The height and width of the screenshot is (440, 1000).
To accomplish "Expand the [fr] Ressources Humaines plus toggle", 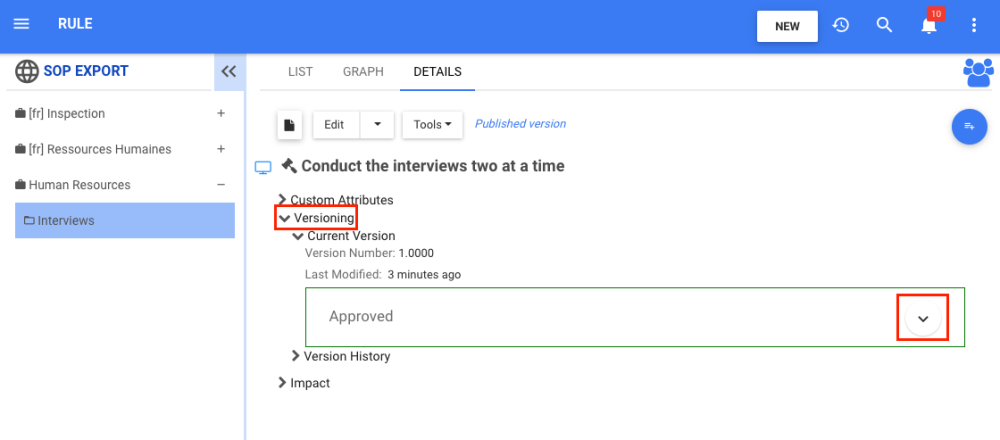I will point(221,149).
